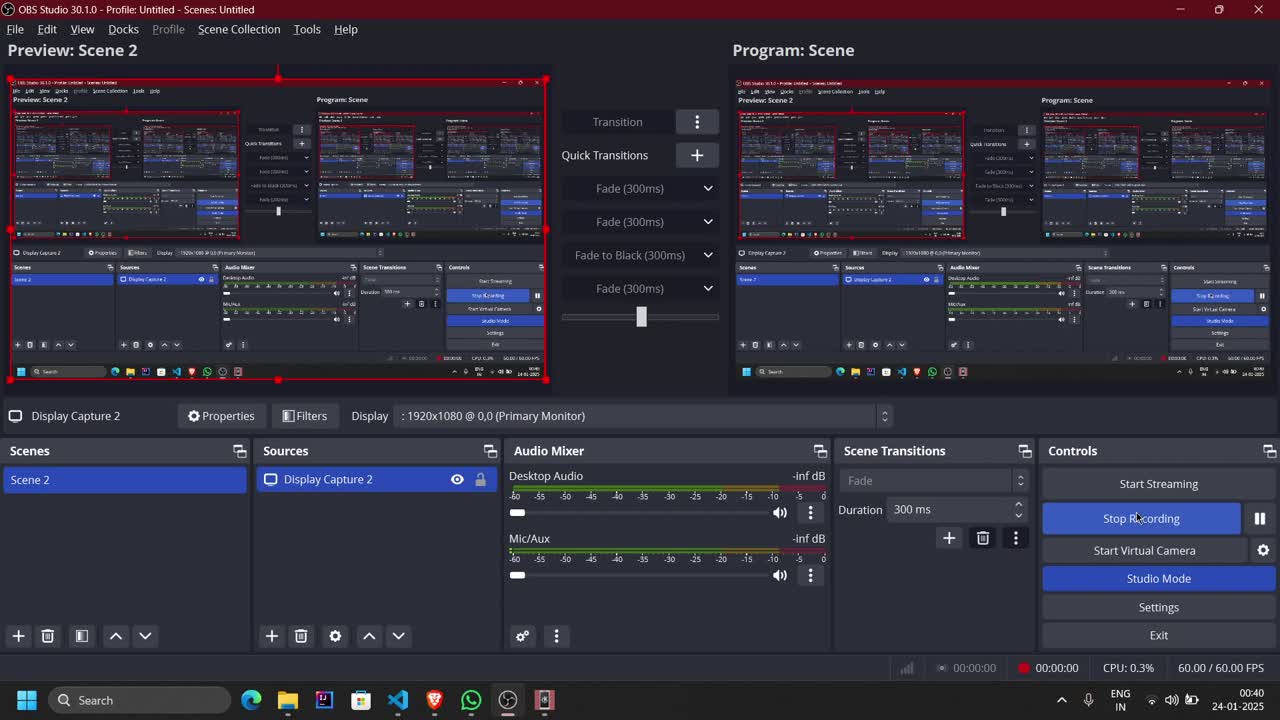Mute Mic/Aux speaker icon
1280x720 pixels.
click(780, 575)
